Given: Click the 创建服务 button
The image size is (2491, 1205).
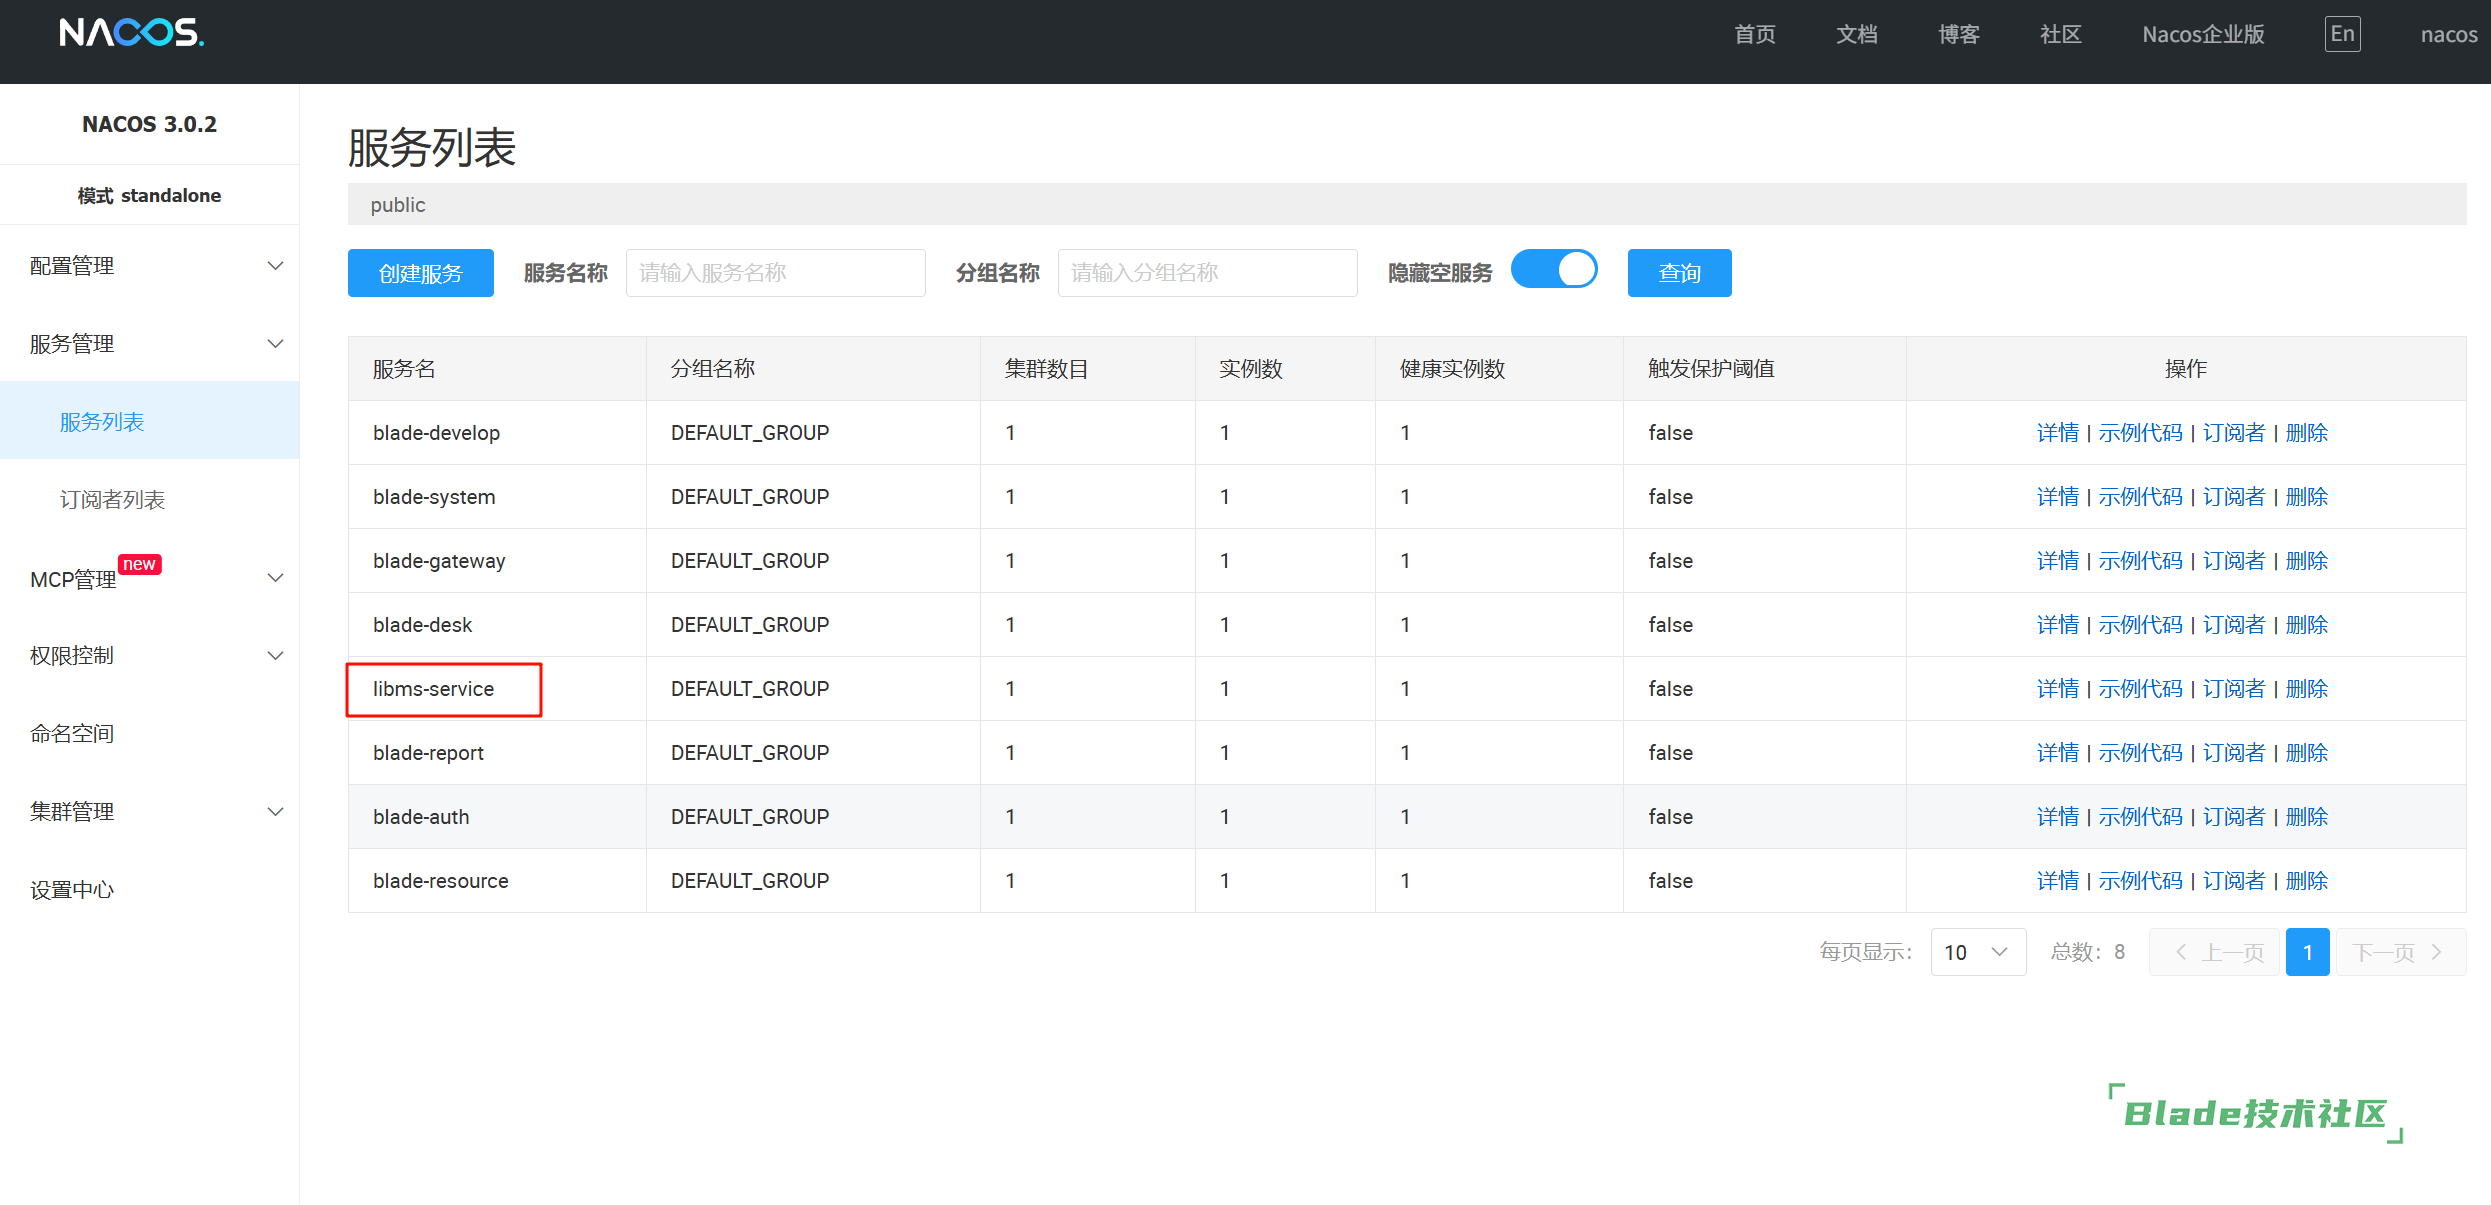Looking at the screenshot, I should [420, 273].
